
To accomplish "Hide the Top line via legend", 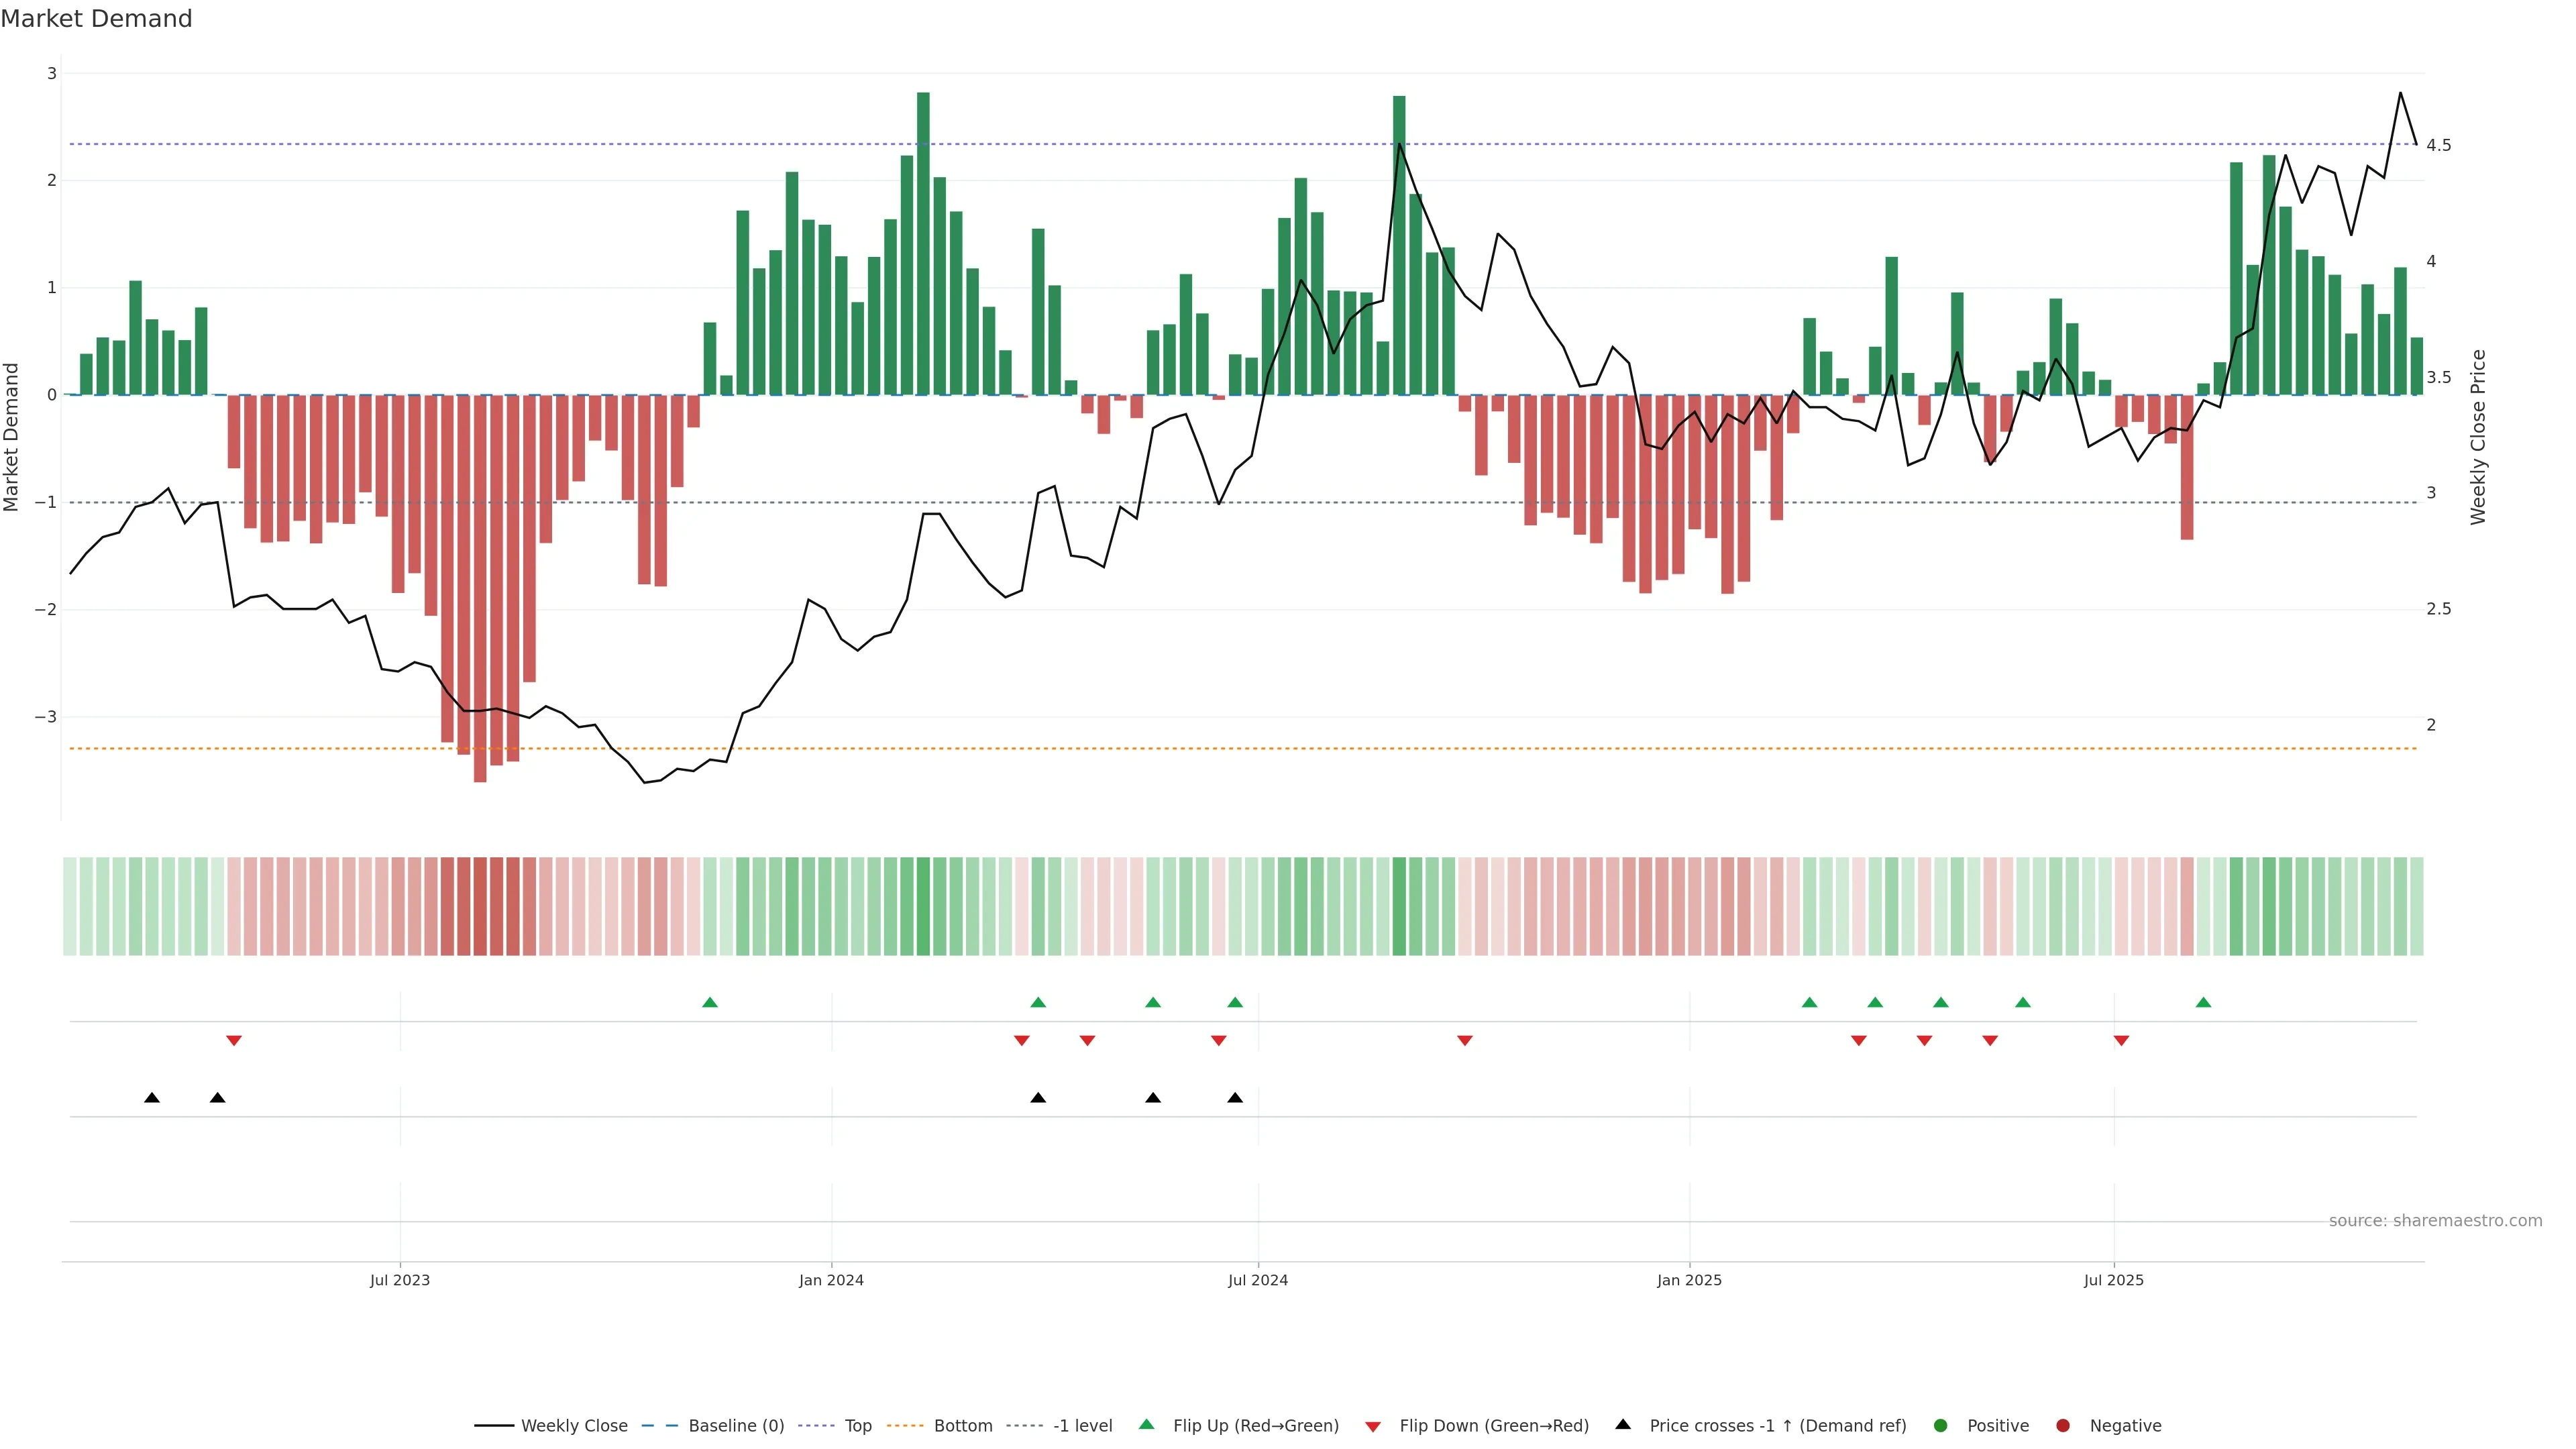I will 857,1426.
